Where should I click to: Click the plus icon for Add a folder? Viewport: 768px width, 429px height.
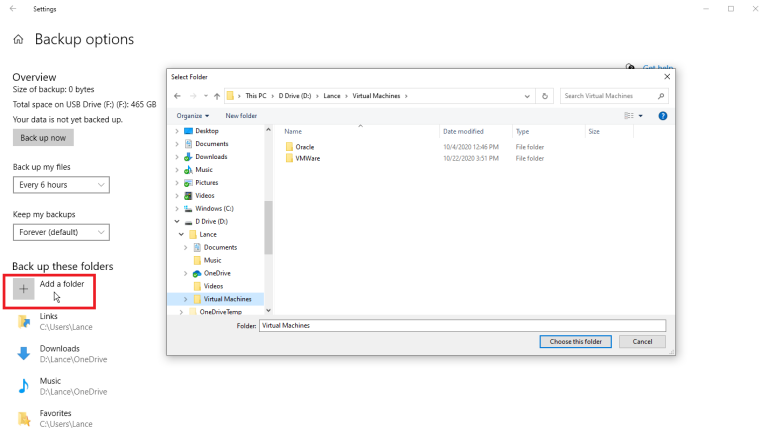click(24, 289)
